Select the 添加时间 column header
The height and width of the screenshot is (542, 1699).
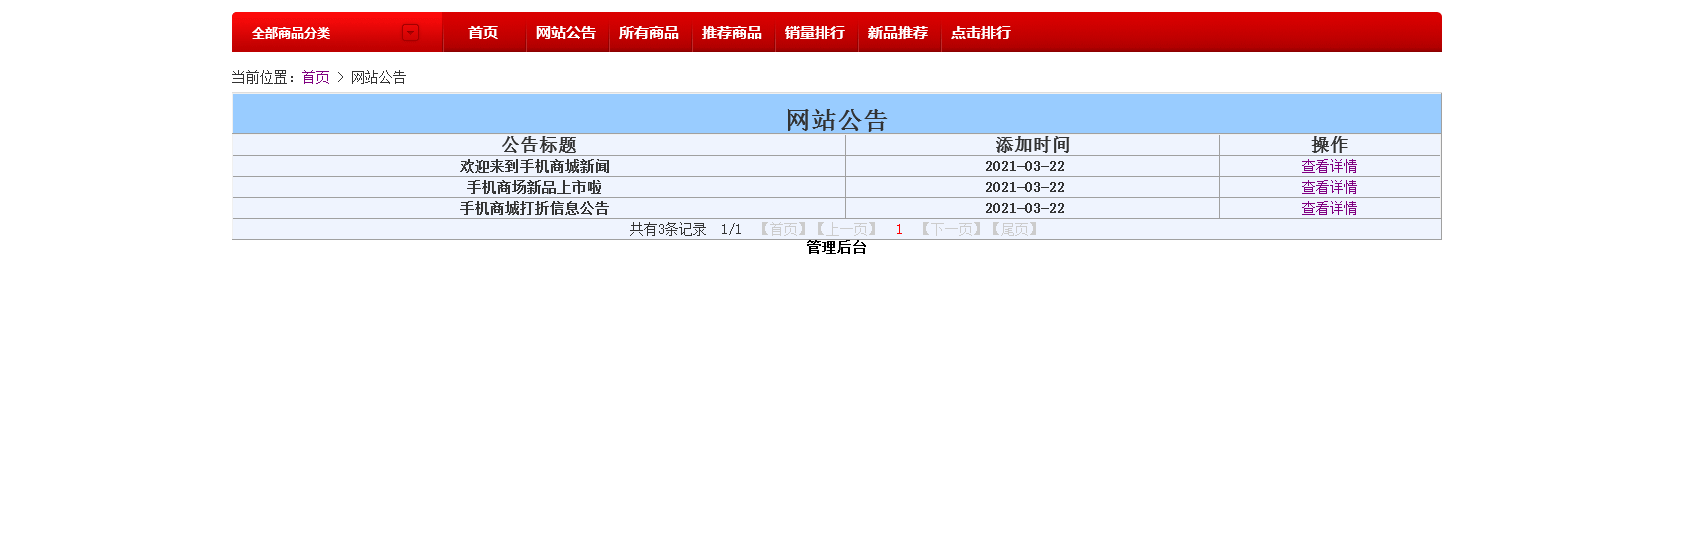[1033, 145]
